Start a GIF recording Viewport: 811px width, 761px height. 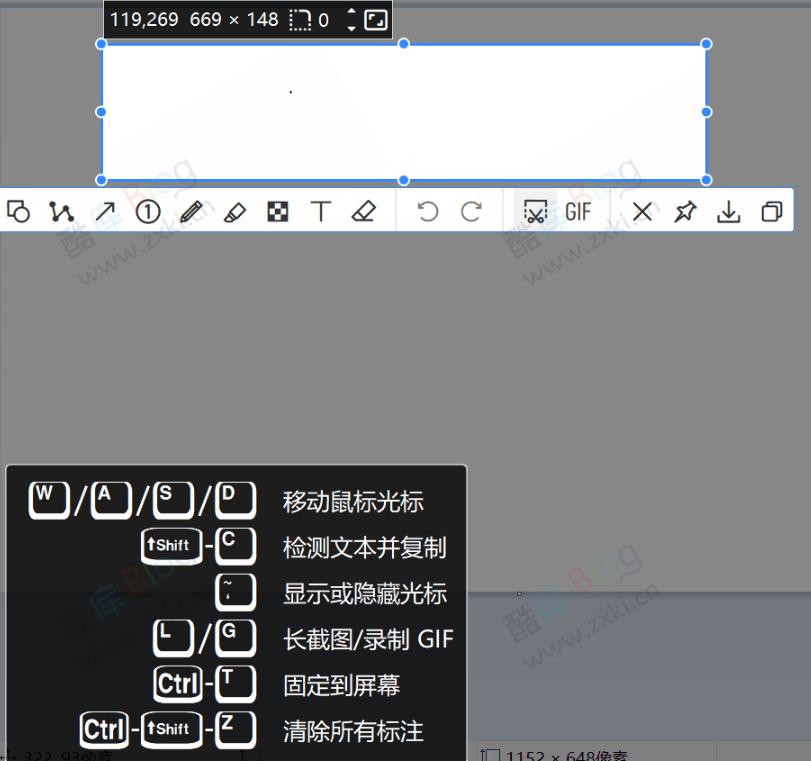578,211
